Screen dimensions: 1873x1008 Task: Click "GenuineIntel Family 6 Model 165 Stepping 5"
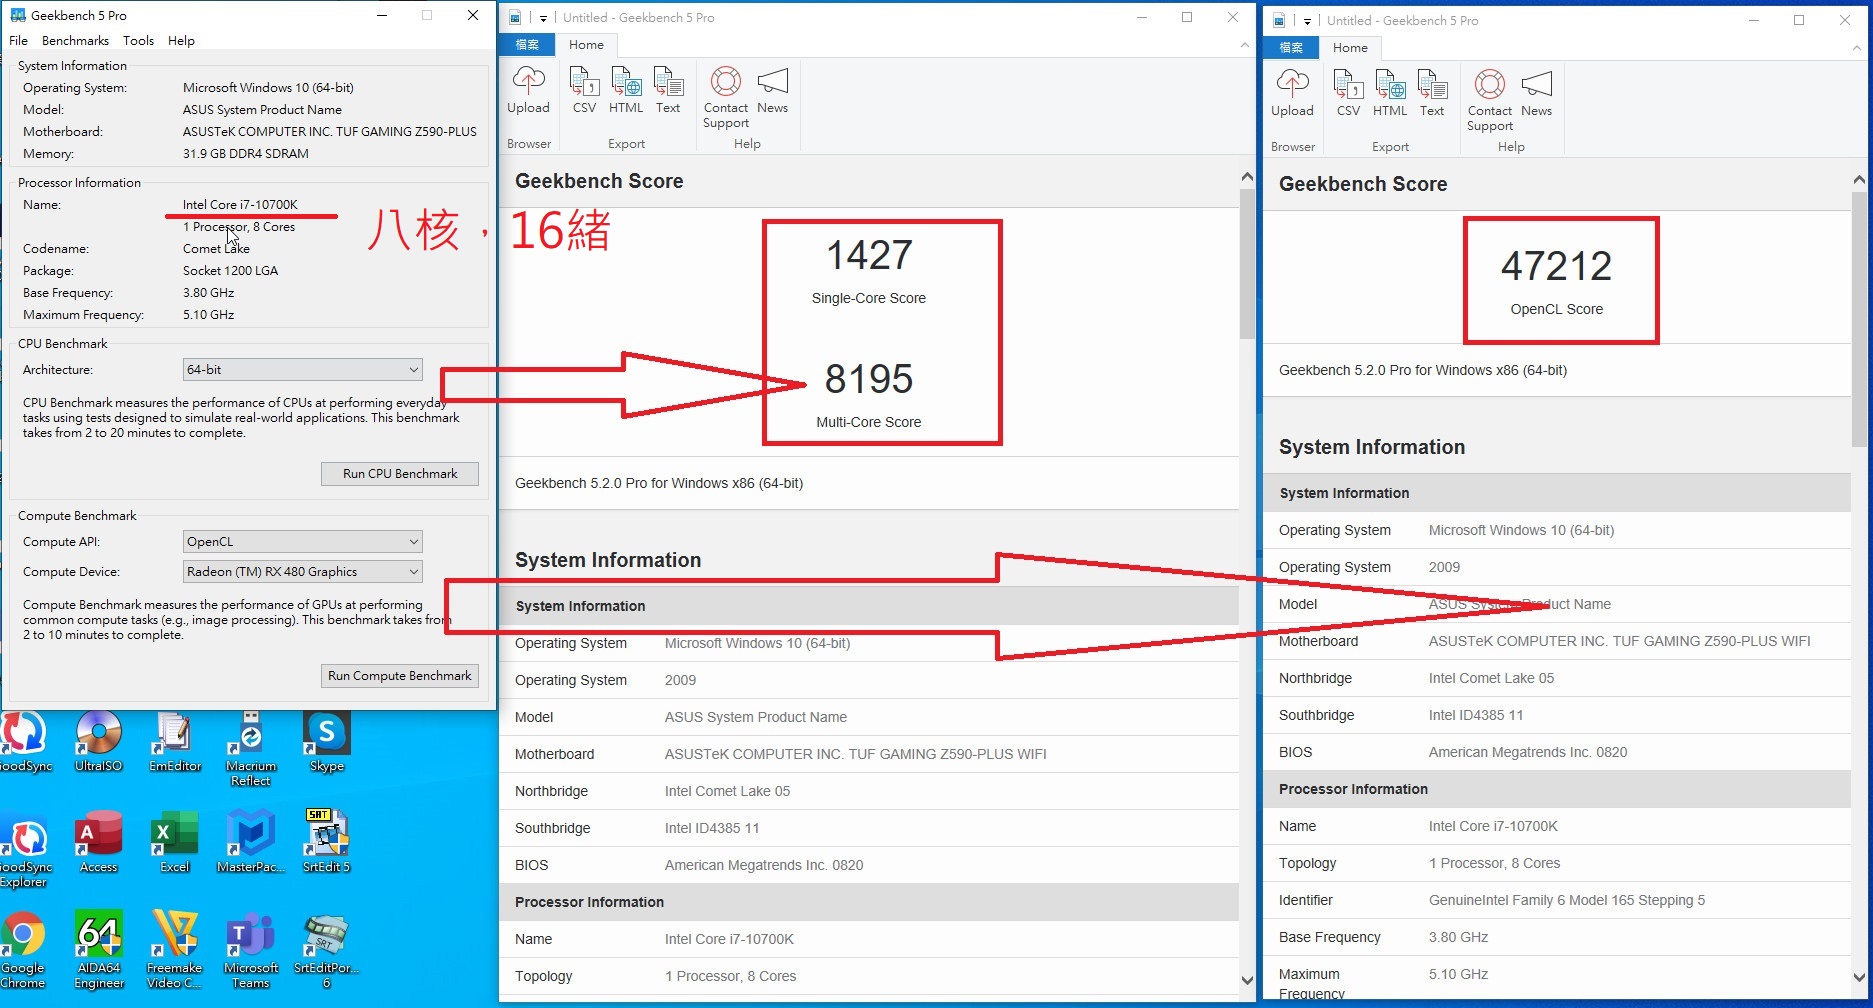click(1566, 900)
